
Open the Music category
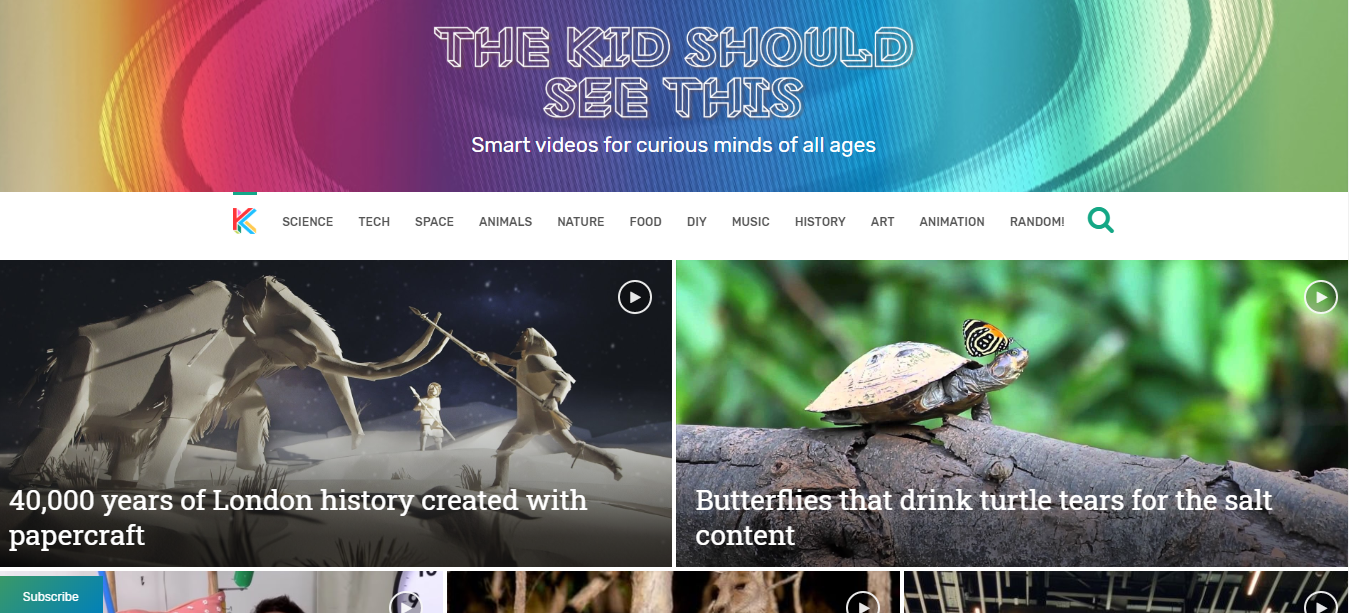click(x=751, y=222)
